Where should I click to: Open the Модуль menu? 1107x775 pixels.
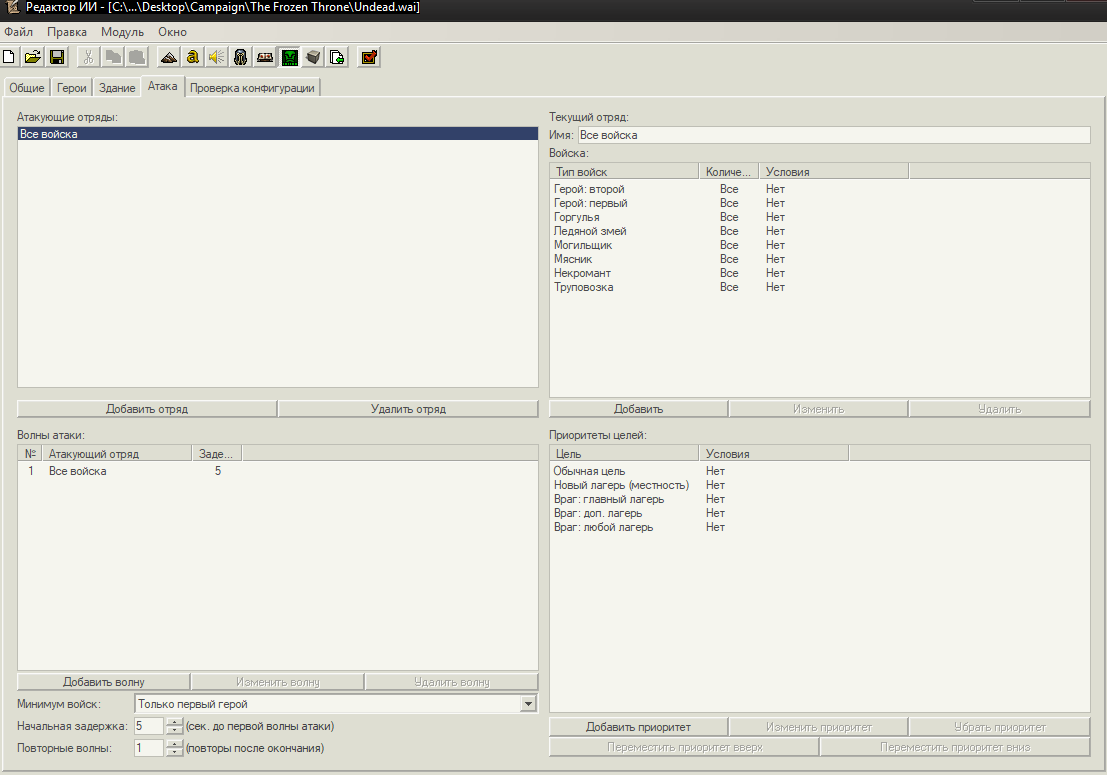pyautogui.click(x=122, y=32)
